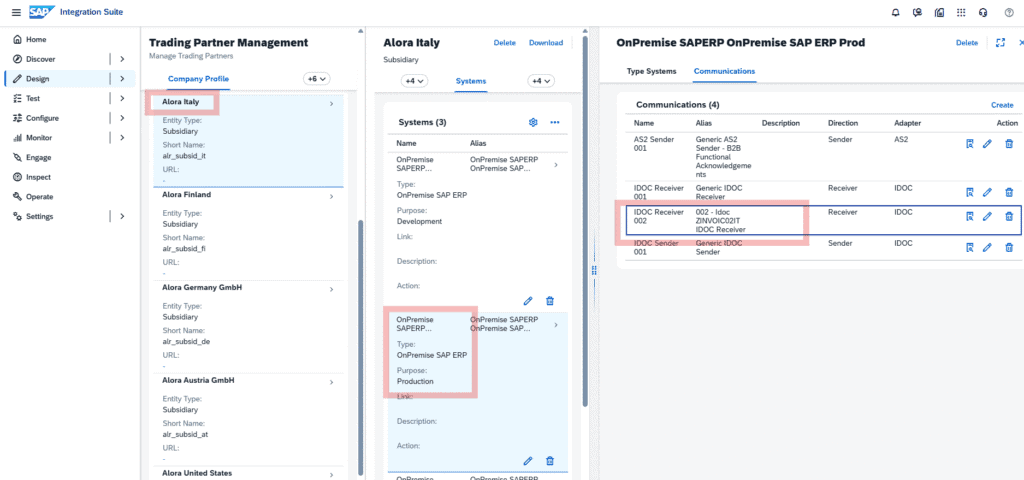View details of IDOC Sender 001
Screen dimensions: 1024x480
pos(969,247)
